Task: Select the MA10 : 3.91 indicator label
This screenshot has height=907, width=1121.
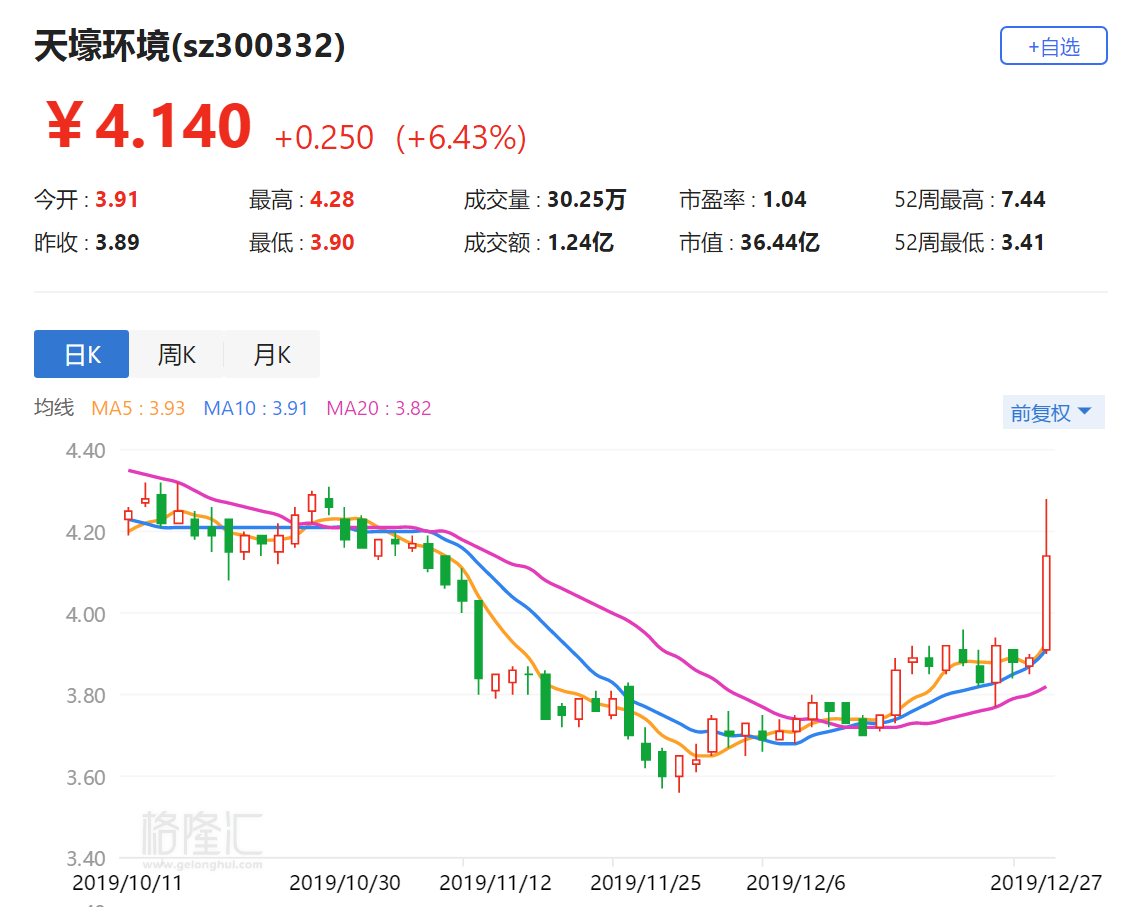Action: point(255,408)
